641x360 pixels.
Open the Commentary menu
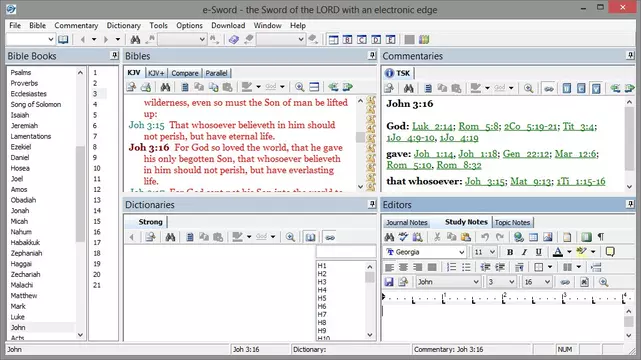(x=76, y=25)
